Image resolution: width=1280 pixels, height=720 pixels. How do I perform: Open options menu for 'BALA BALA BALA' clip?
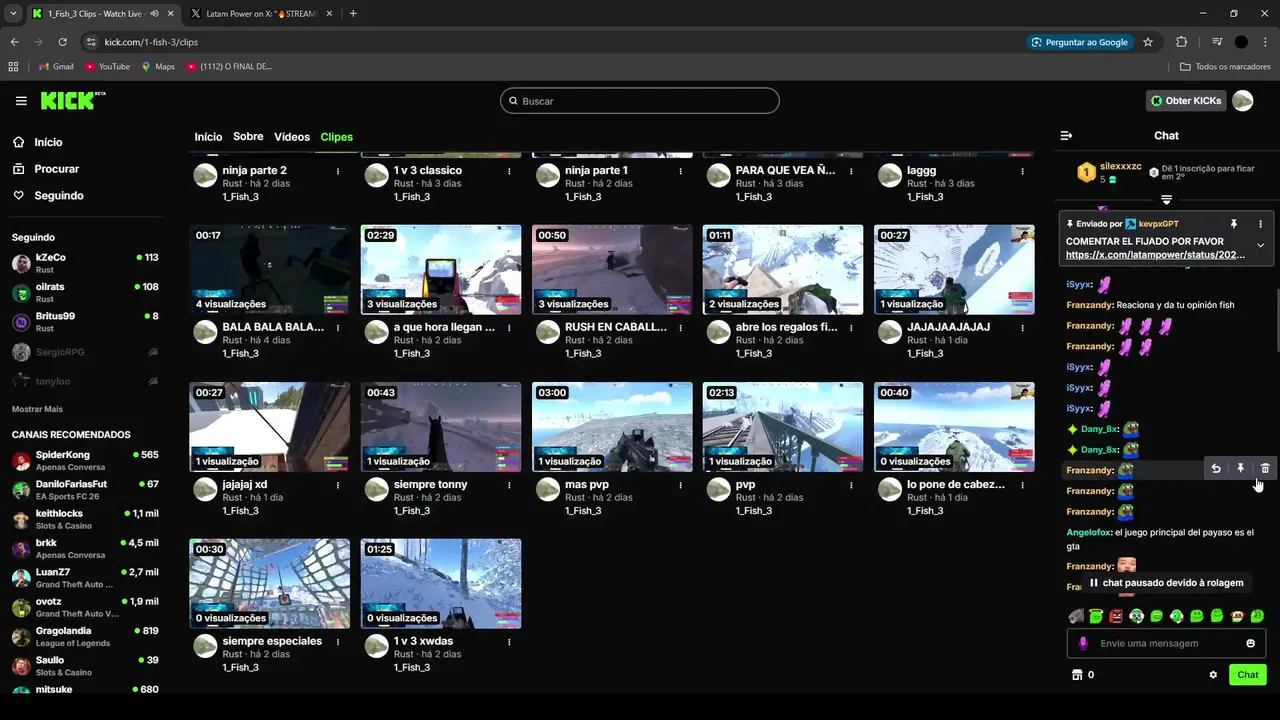tap(338, 327)
